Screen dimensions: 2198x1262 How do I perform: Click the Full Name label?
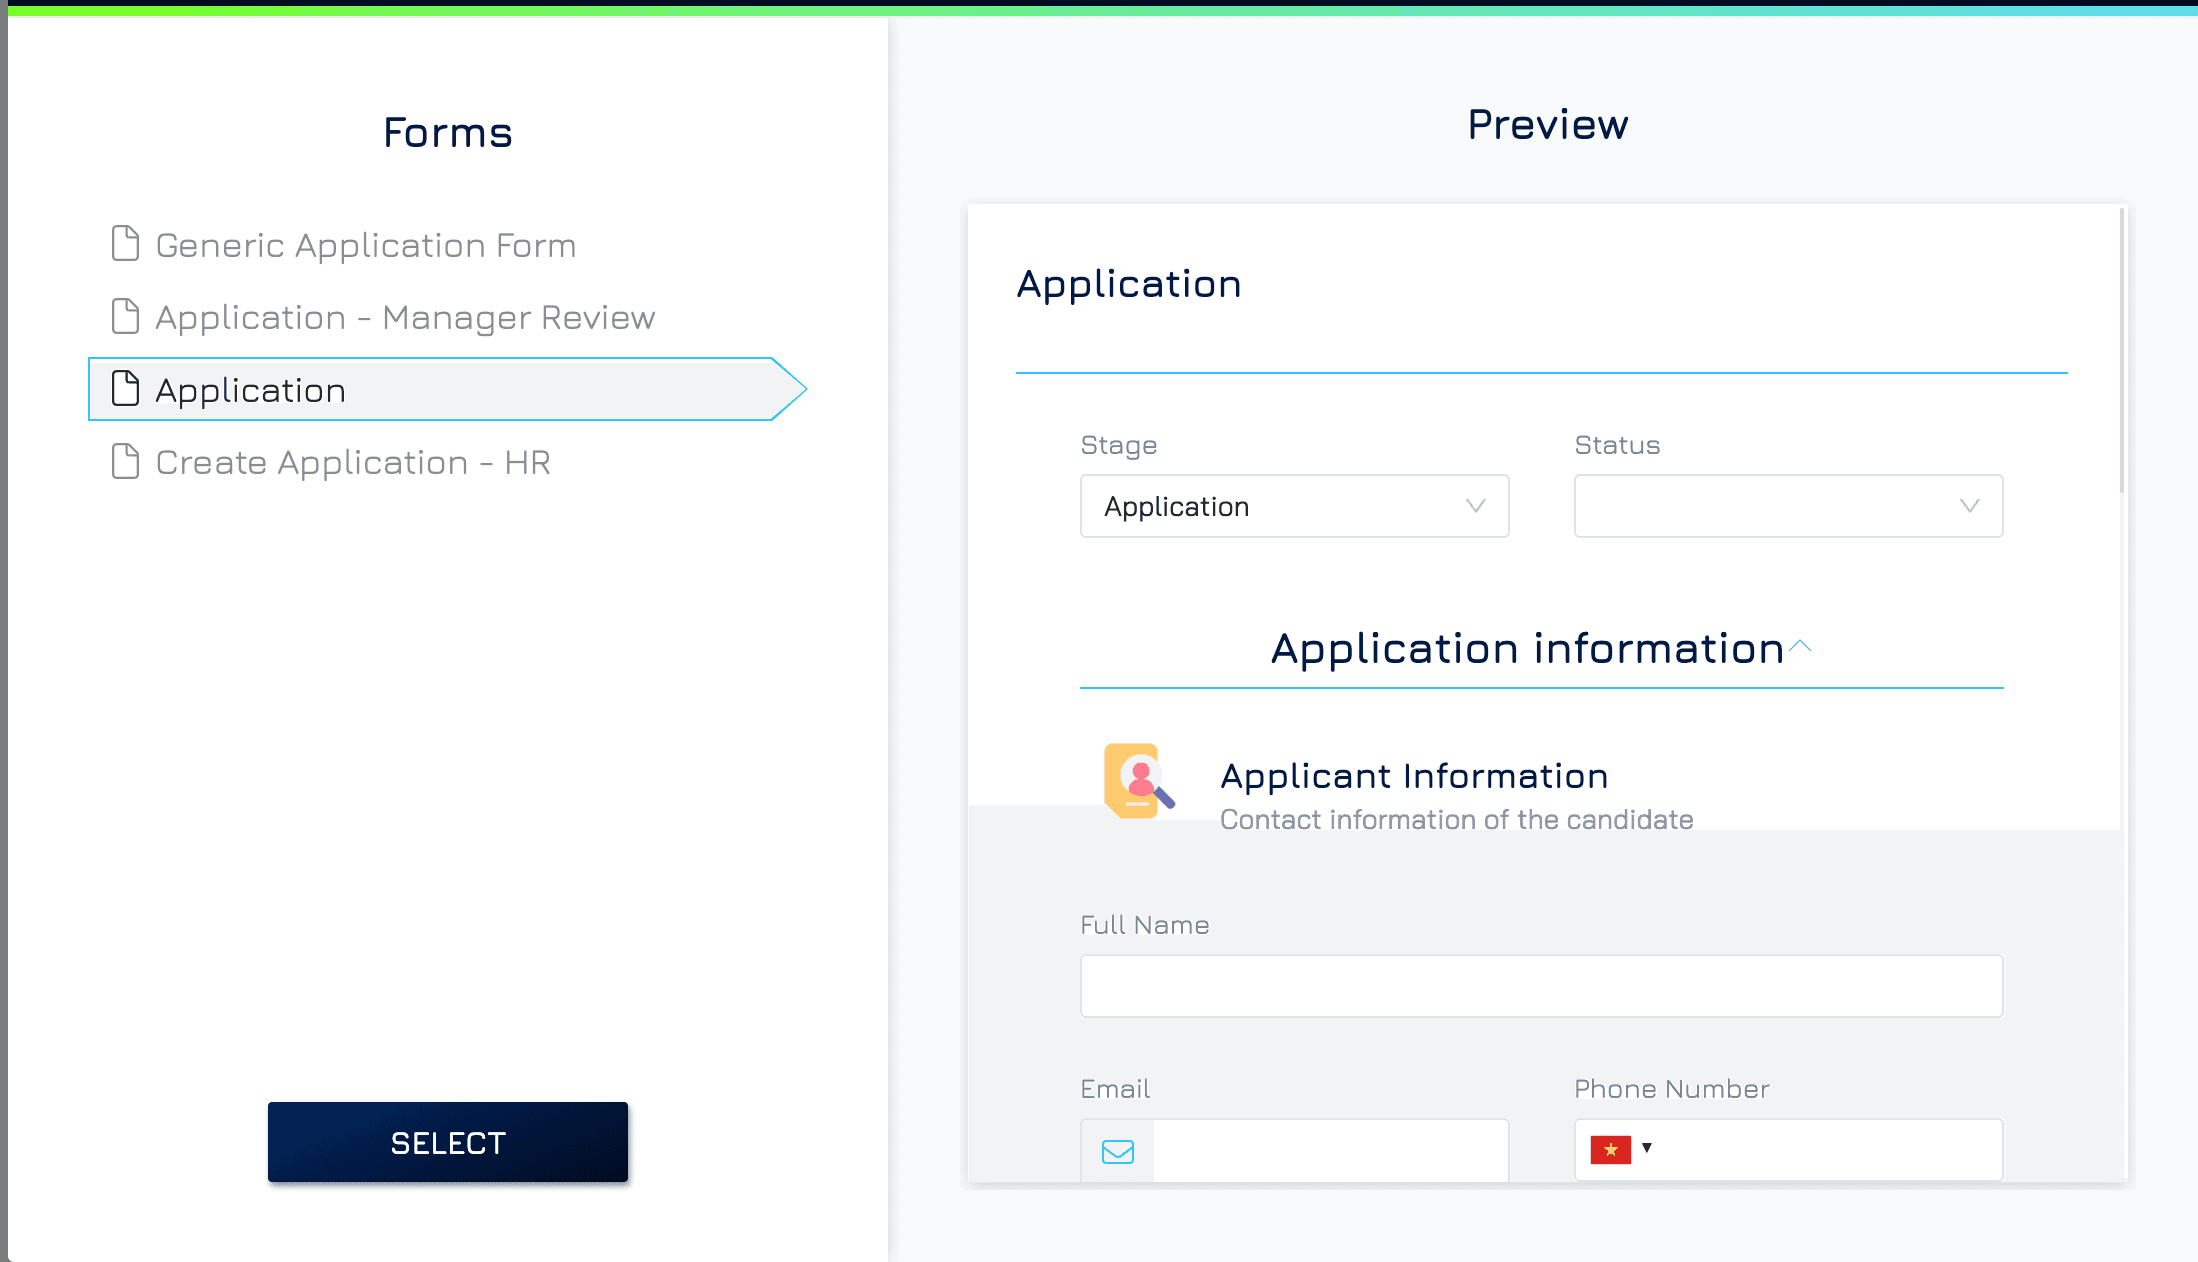pos(1145,925)
